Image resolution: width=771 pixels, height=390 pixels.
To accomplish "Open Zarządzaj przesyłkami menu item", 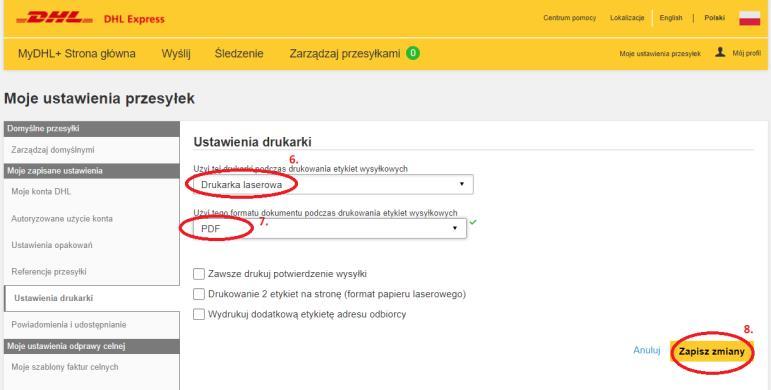I will tap(345, 54).
